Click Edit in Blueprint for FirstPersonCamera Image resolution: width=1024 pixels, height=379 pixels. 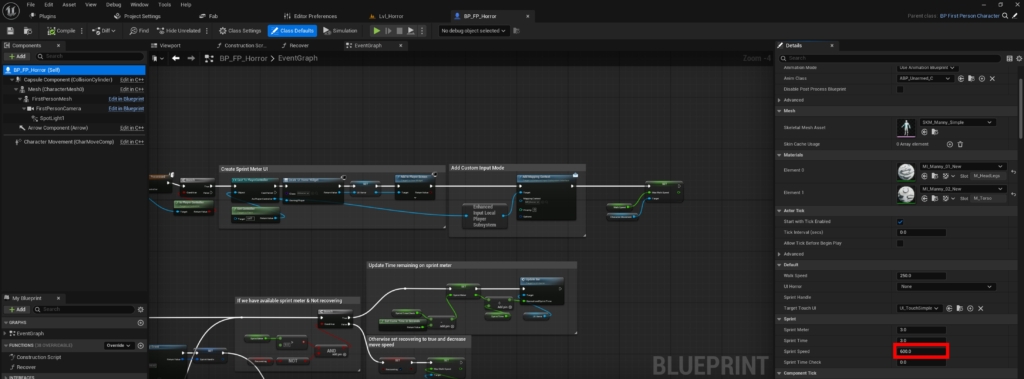126,108
